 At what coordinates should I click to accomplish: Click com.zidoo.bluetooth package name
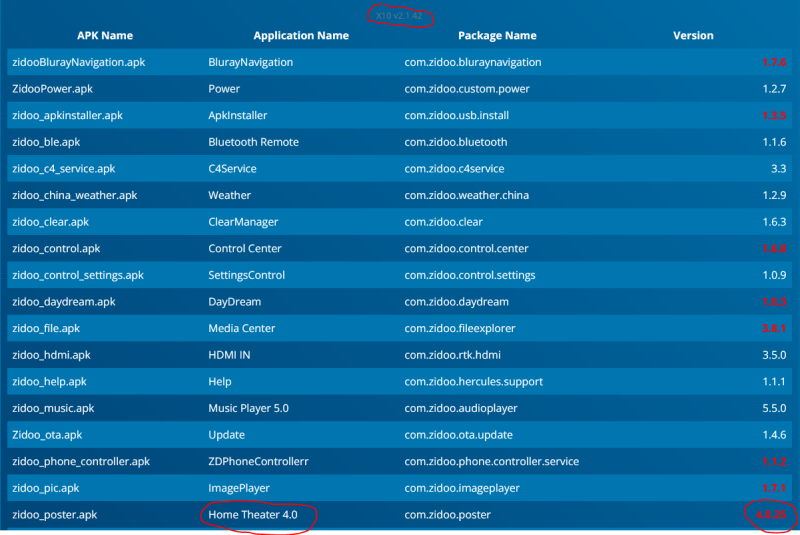[456, 142]
